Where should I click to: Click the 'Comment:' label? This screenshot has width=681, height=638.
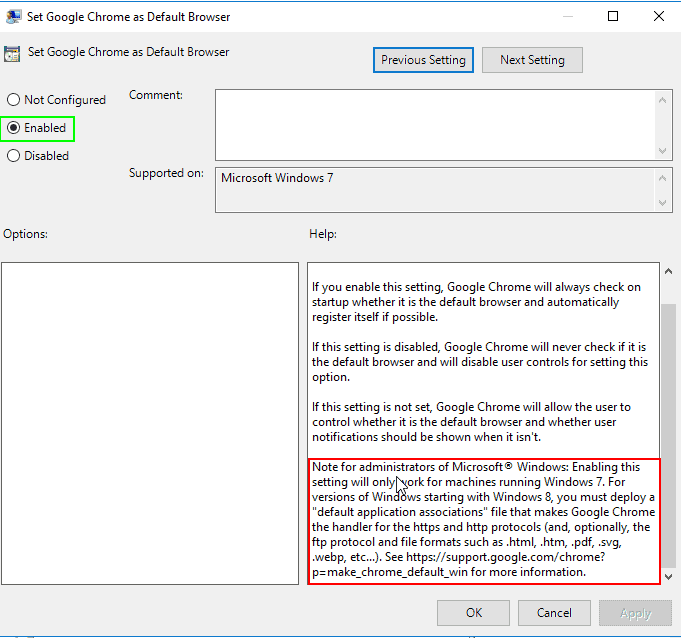point(156,95)
